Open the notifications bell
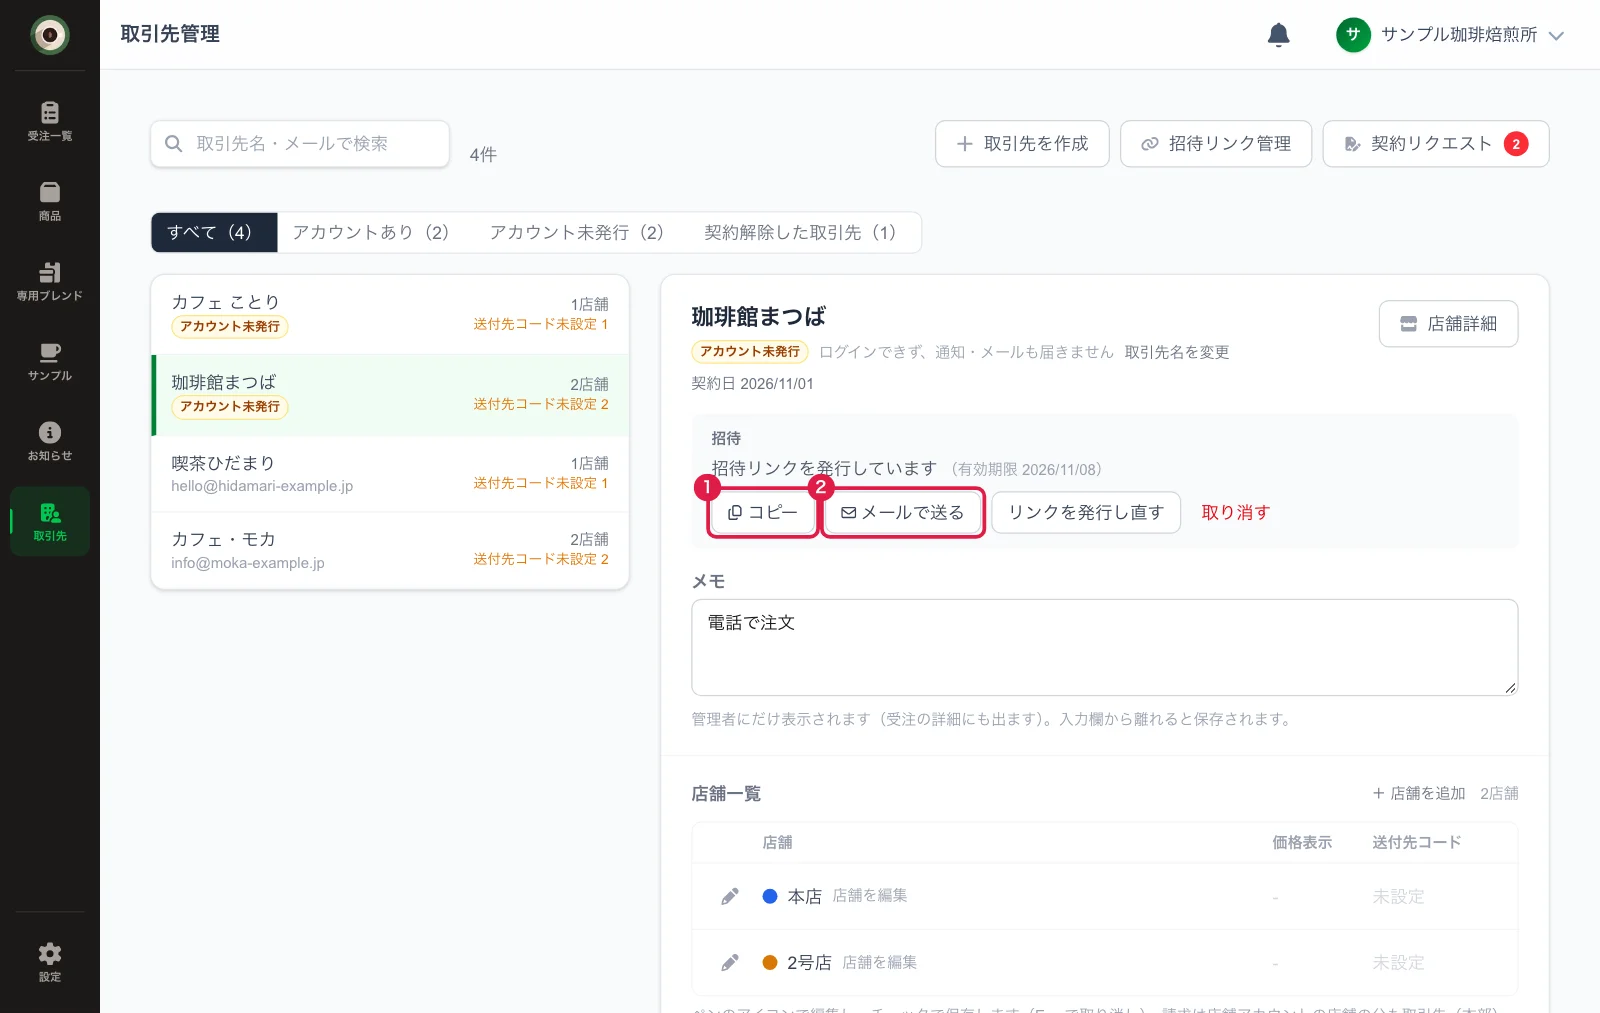Viewport: 1600px width, 1013px height. point(1278,35)
